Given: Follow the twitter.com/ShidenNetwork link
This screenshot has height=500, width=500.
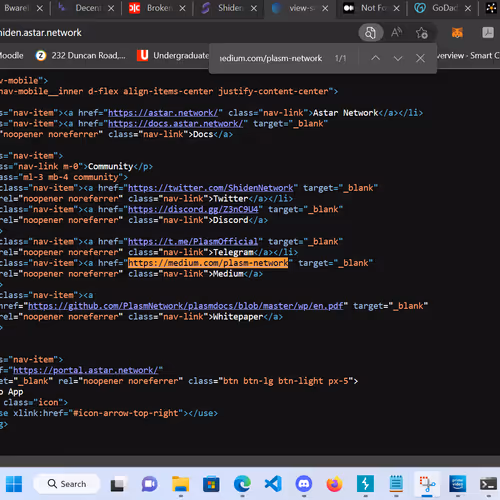Looking at the screenshot, I should 211,188.
